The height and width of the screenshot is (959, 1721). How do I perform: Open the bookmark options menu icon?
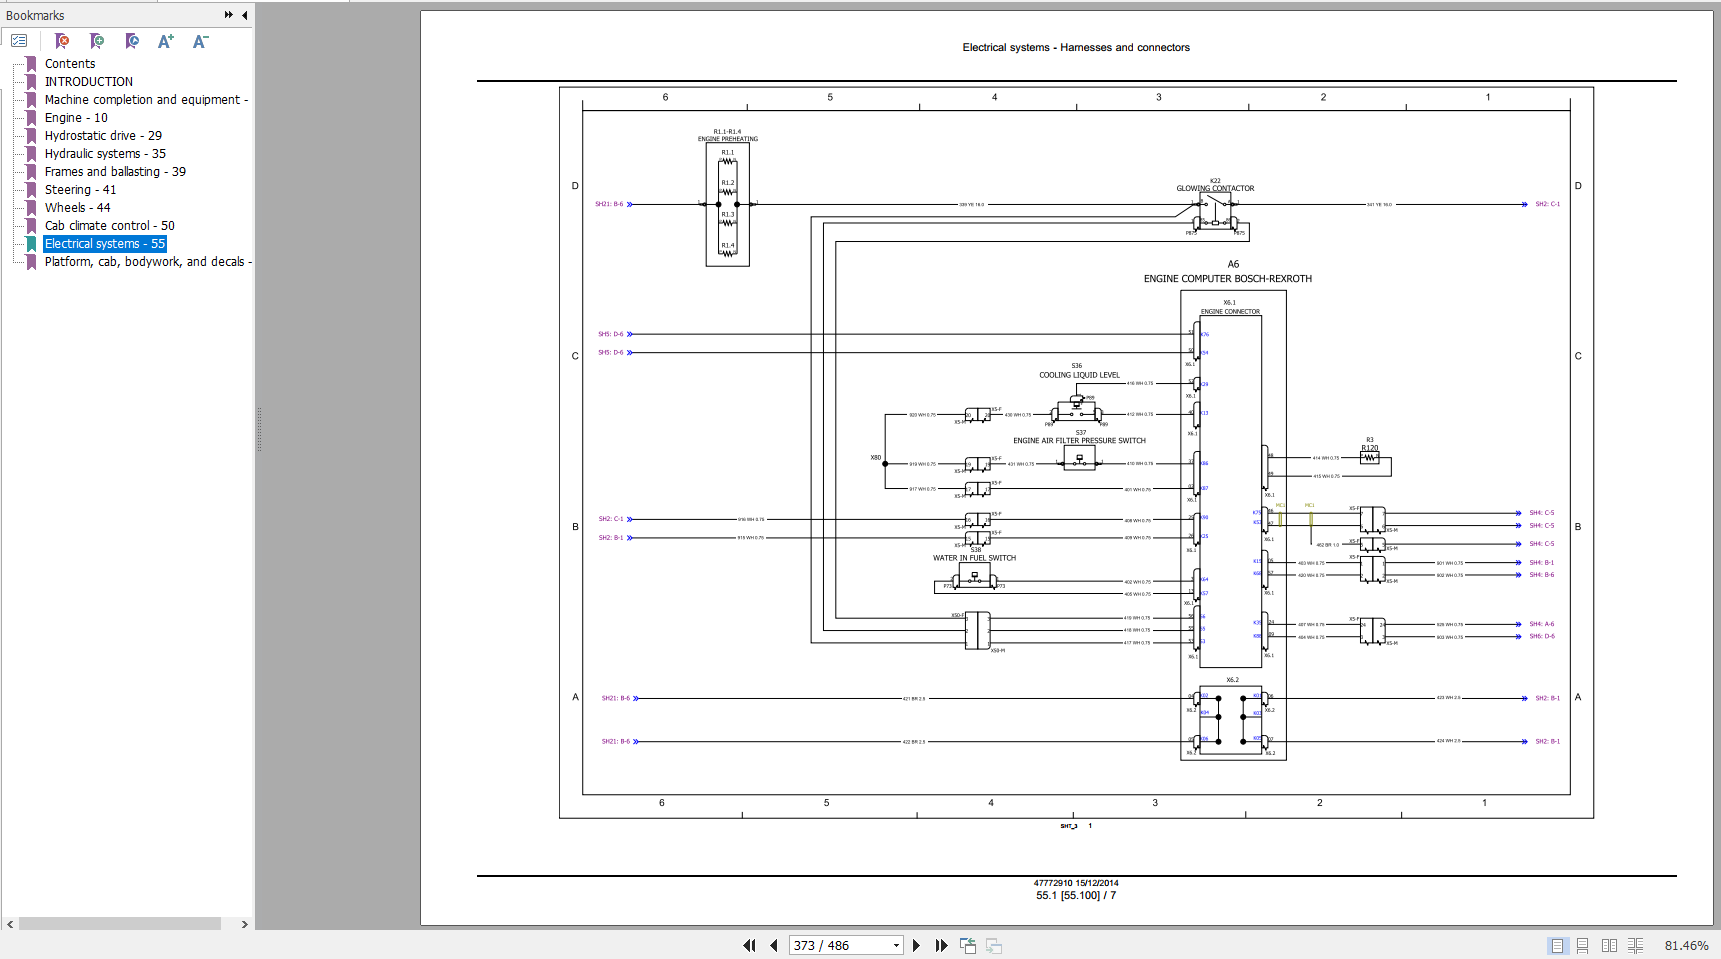coord(19,41)
